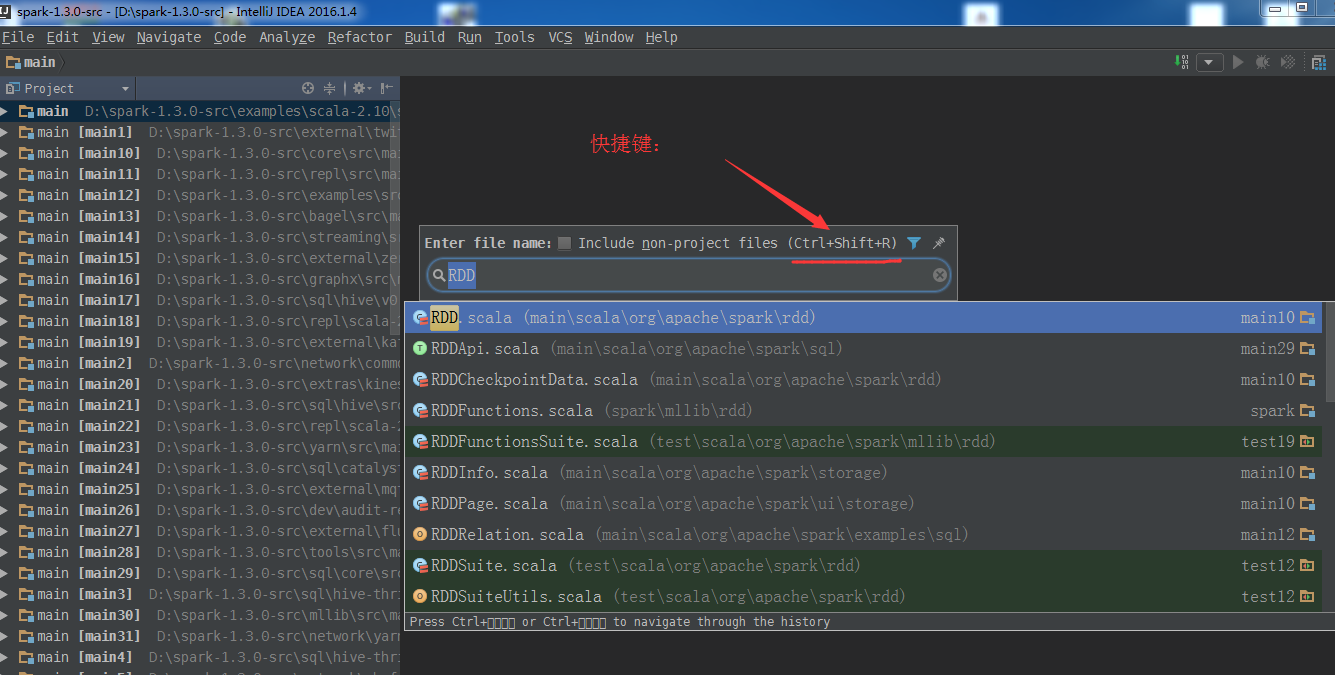Expand the main [main1] tree node arrow
The width and height of the screenshot is (1335, 675).
point(6,132)
